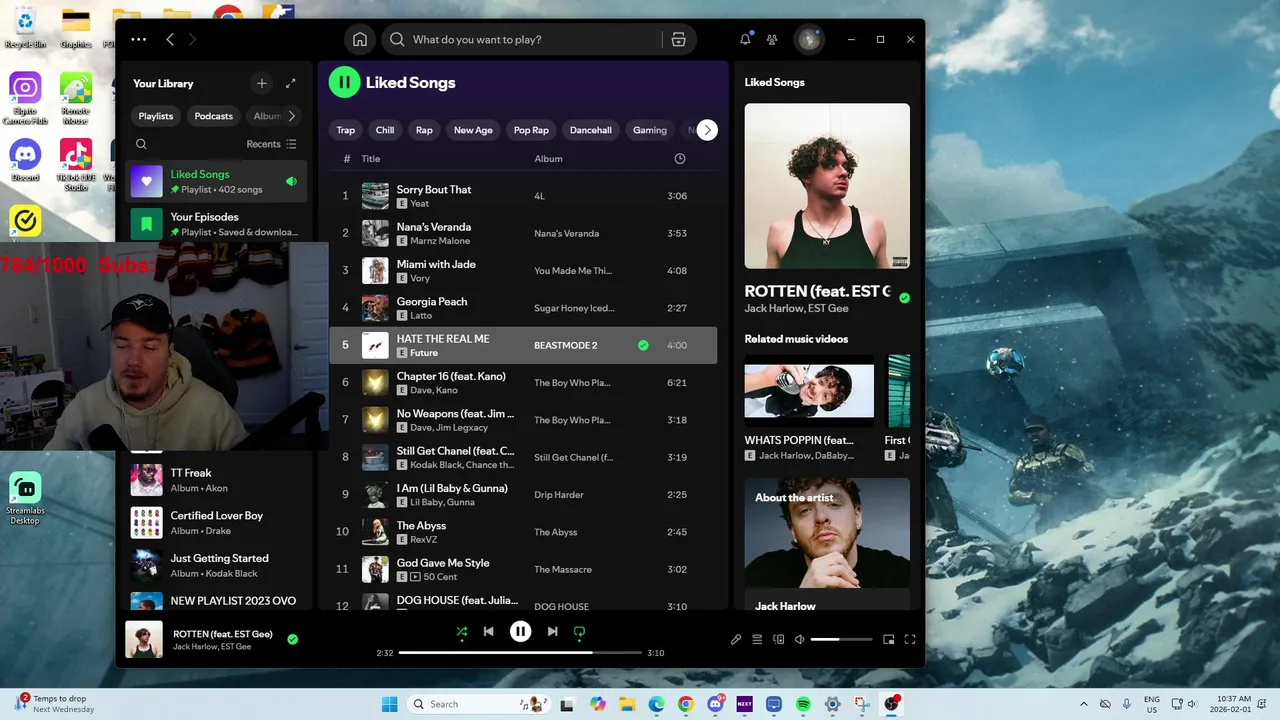Open connect to a device icon

(x=778, y=639)
